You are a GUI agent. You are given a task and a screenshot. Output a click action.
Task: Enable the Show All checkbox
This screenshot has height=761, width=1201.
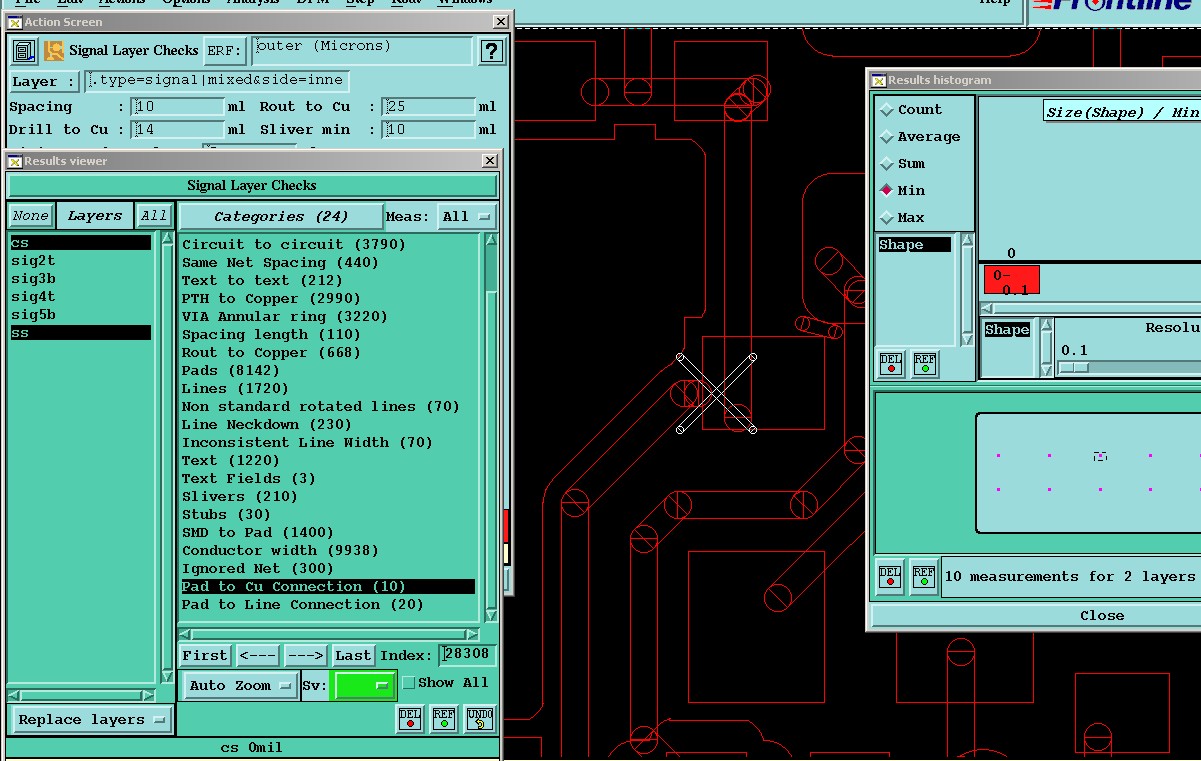[408, 683]
